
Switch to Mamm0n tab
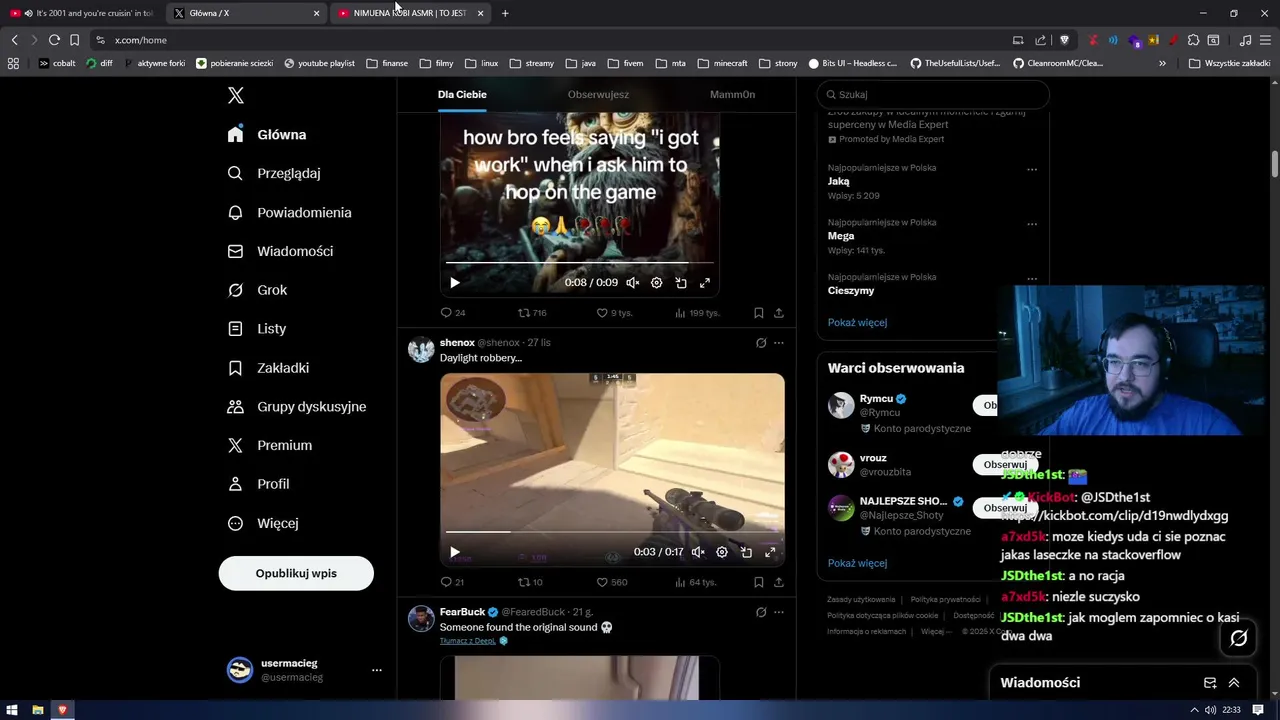coord(732,94)
